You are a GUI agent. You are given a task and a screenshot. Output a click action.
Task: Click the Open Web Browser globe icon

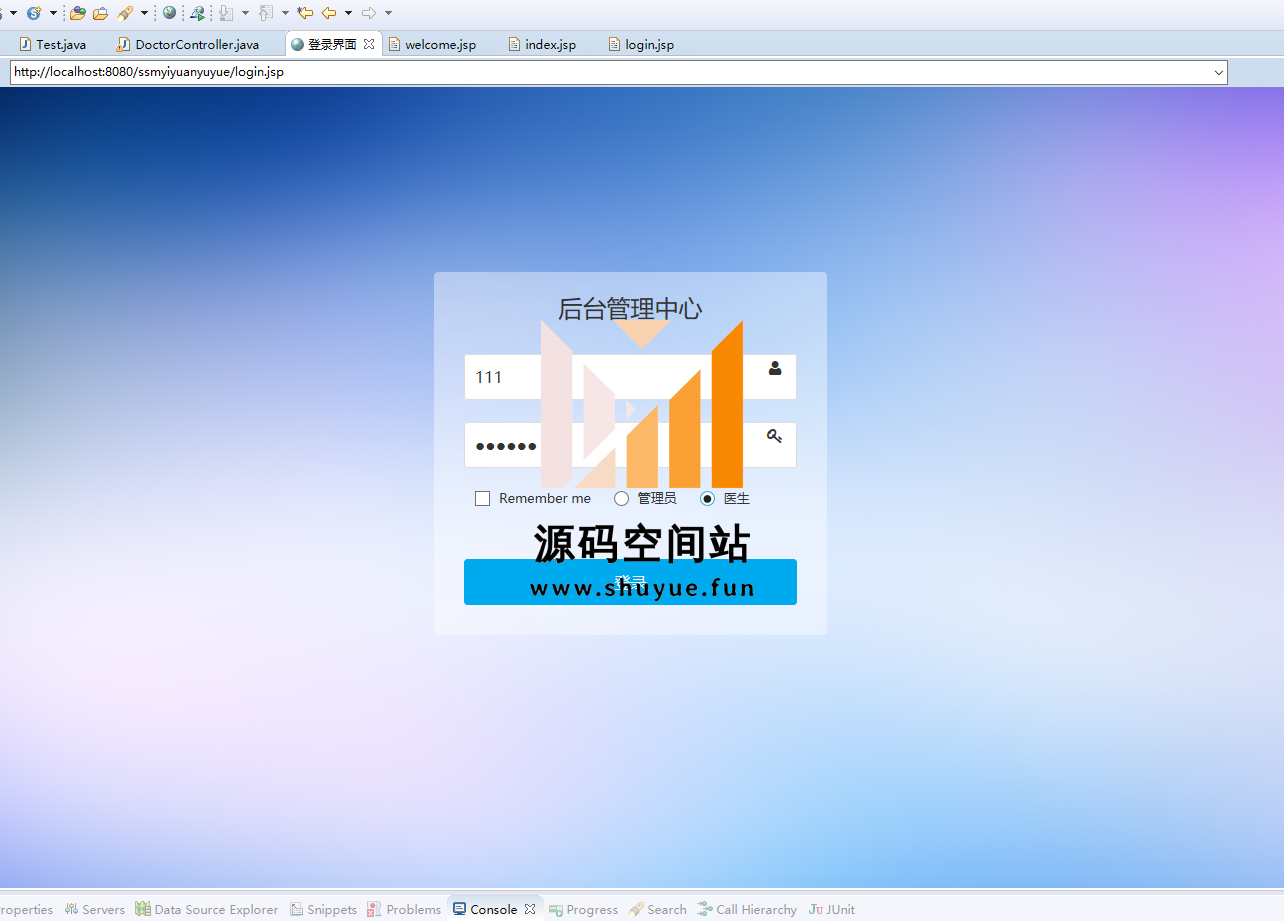click(169, 13)
